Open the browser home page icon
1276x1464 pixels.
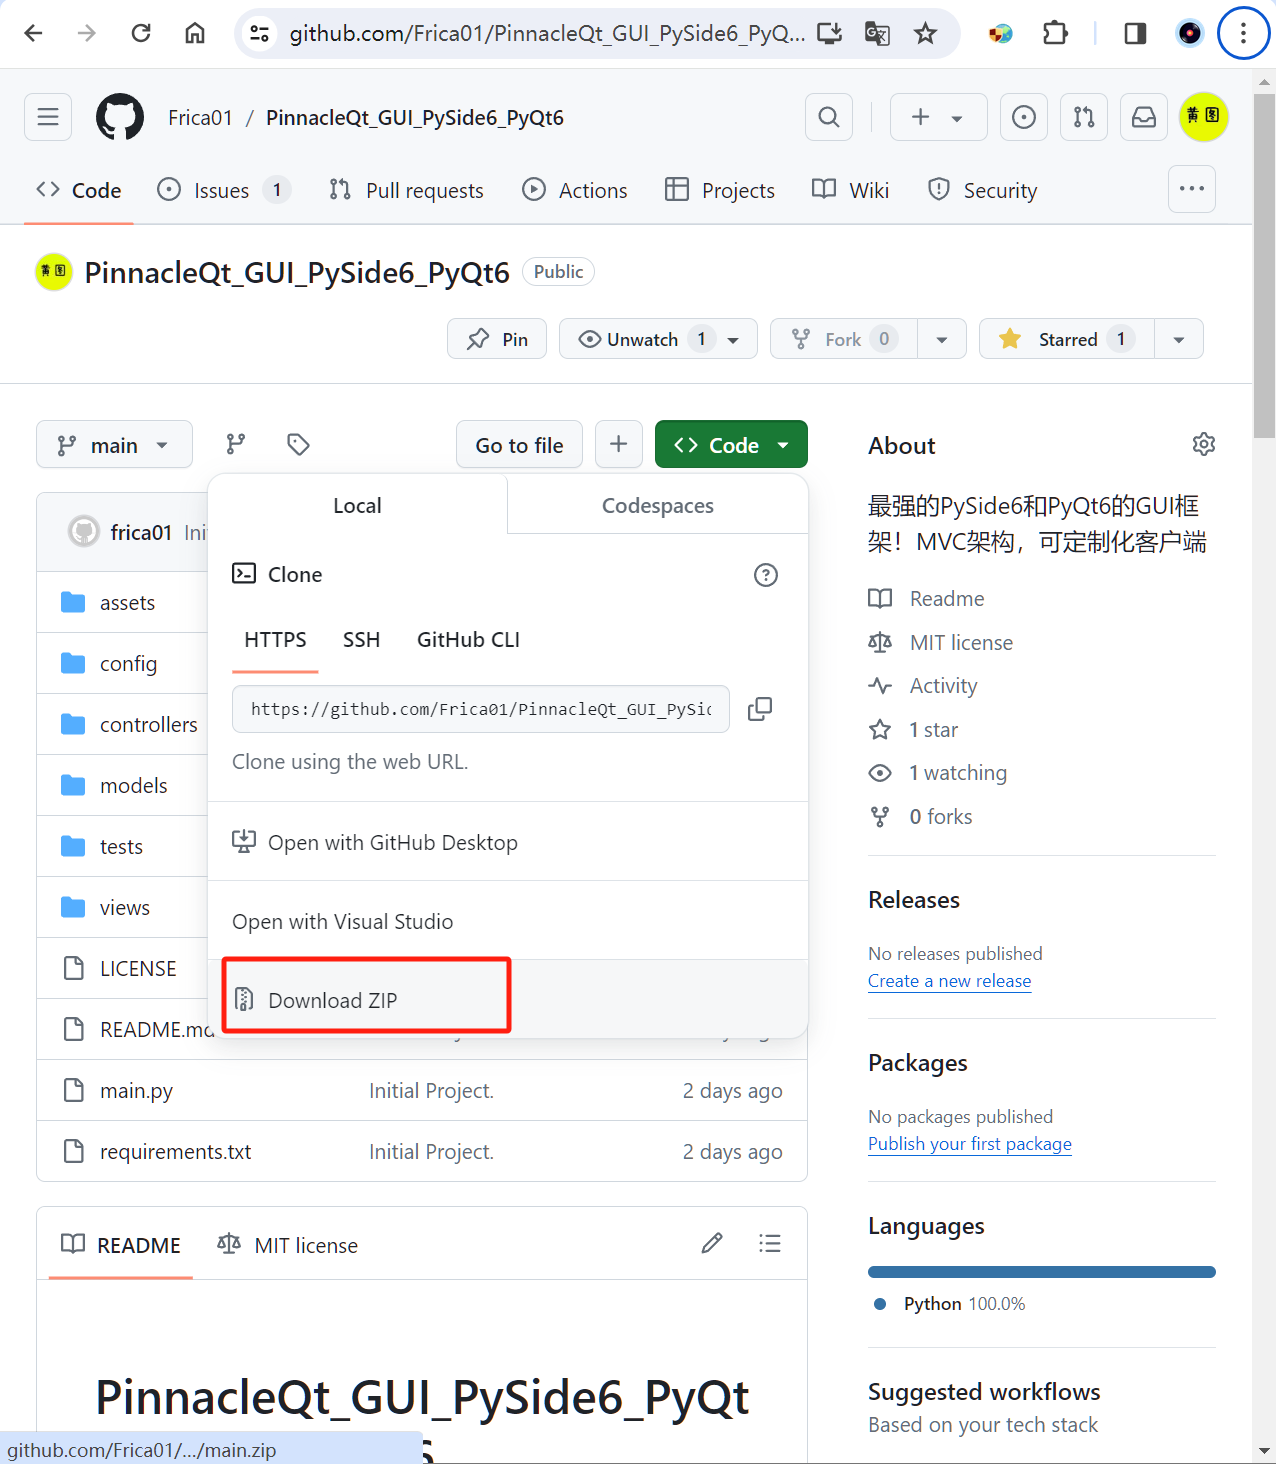(195, 33)
